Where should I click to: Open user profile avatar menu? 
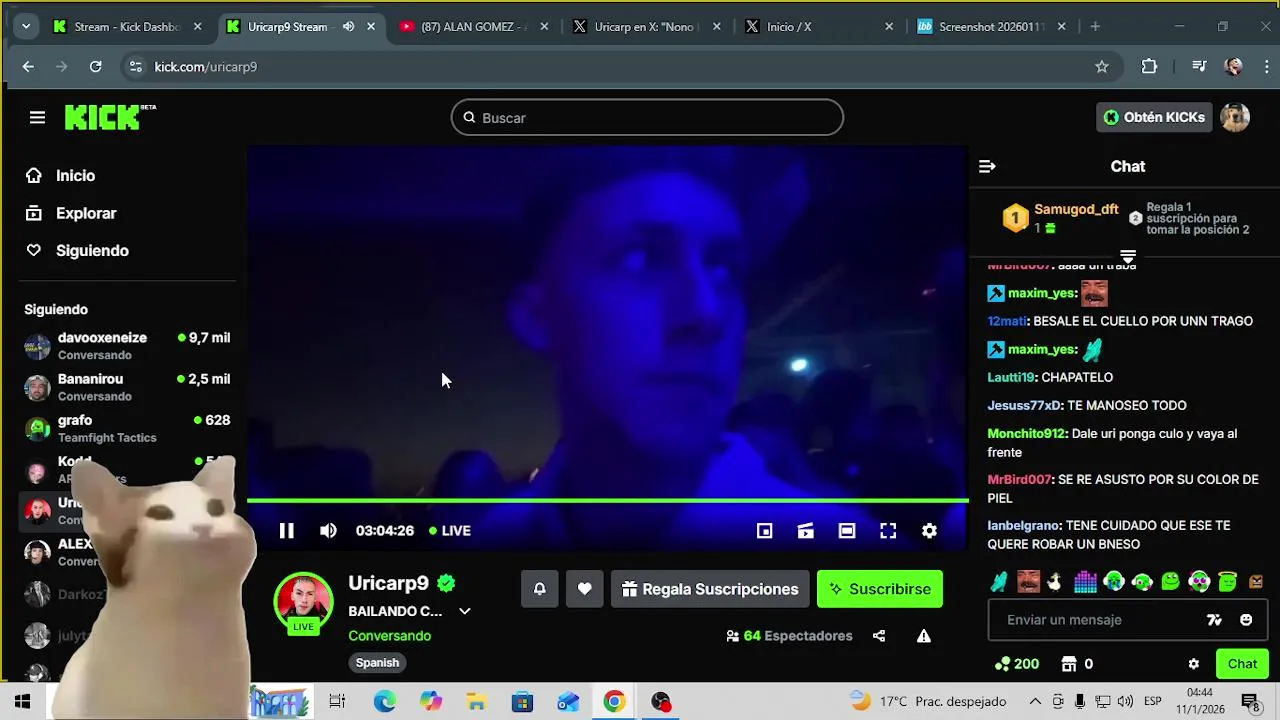point(1235,118)
